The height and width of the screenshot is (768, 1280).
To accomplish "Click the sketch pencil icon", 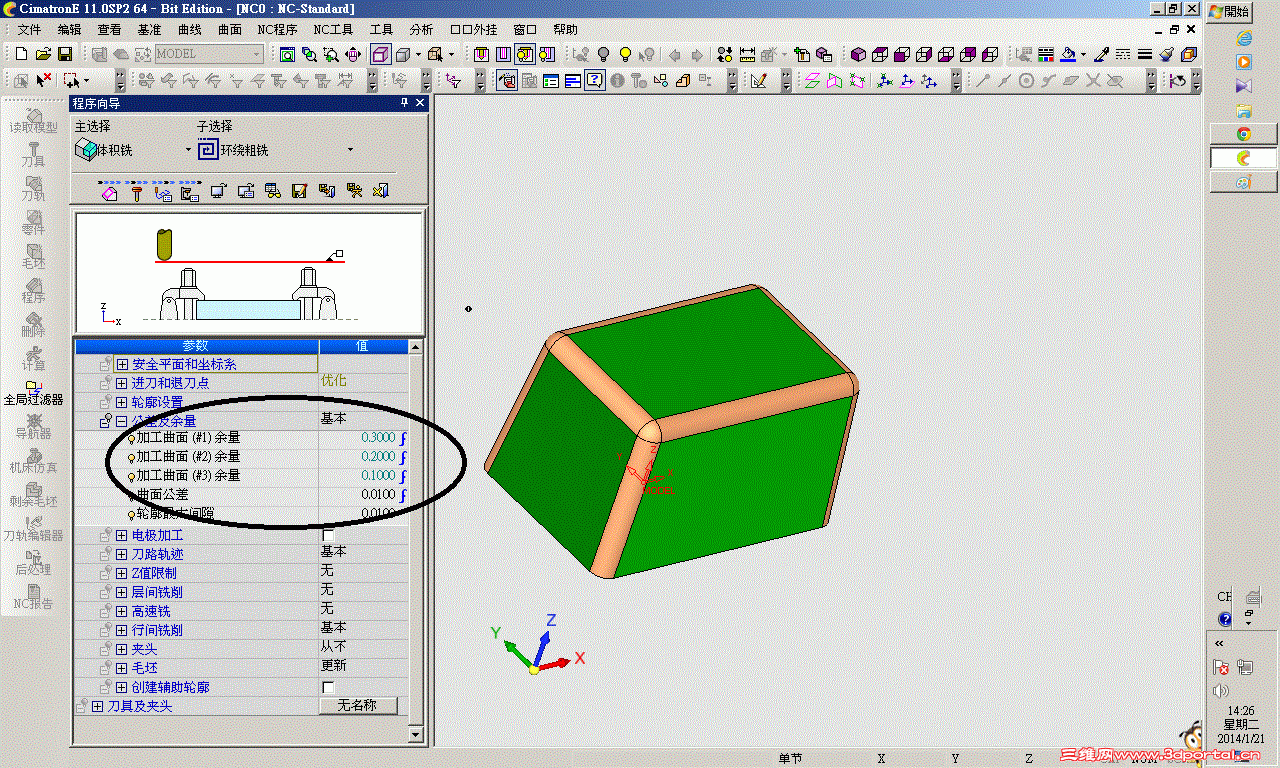I will pyautogui.click(x=759, y=80).
